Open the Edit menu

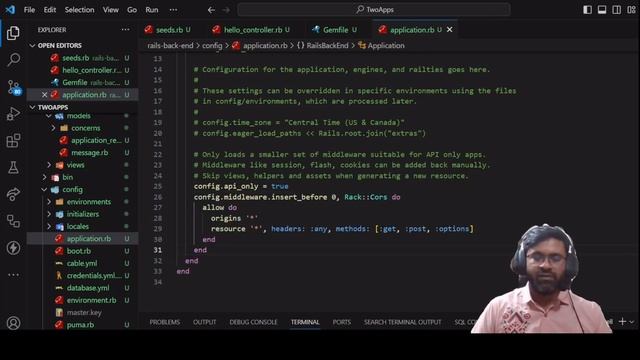point(50,10)
